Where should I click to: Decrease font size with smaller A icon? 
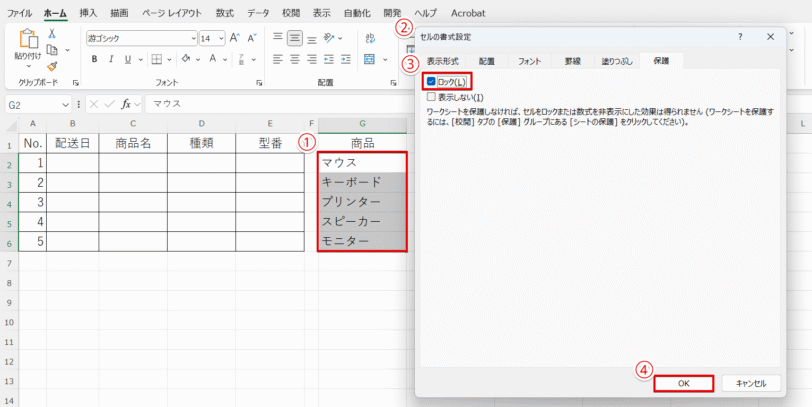click(x=252, y=38)
